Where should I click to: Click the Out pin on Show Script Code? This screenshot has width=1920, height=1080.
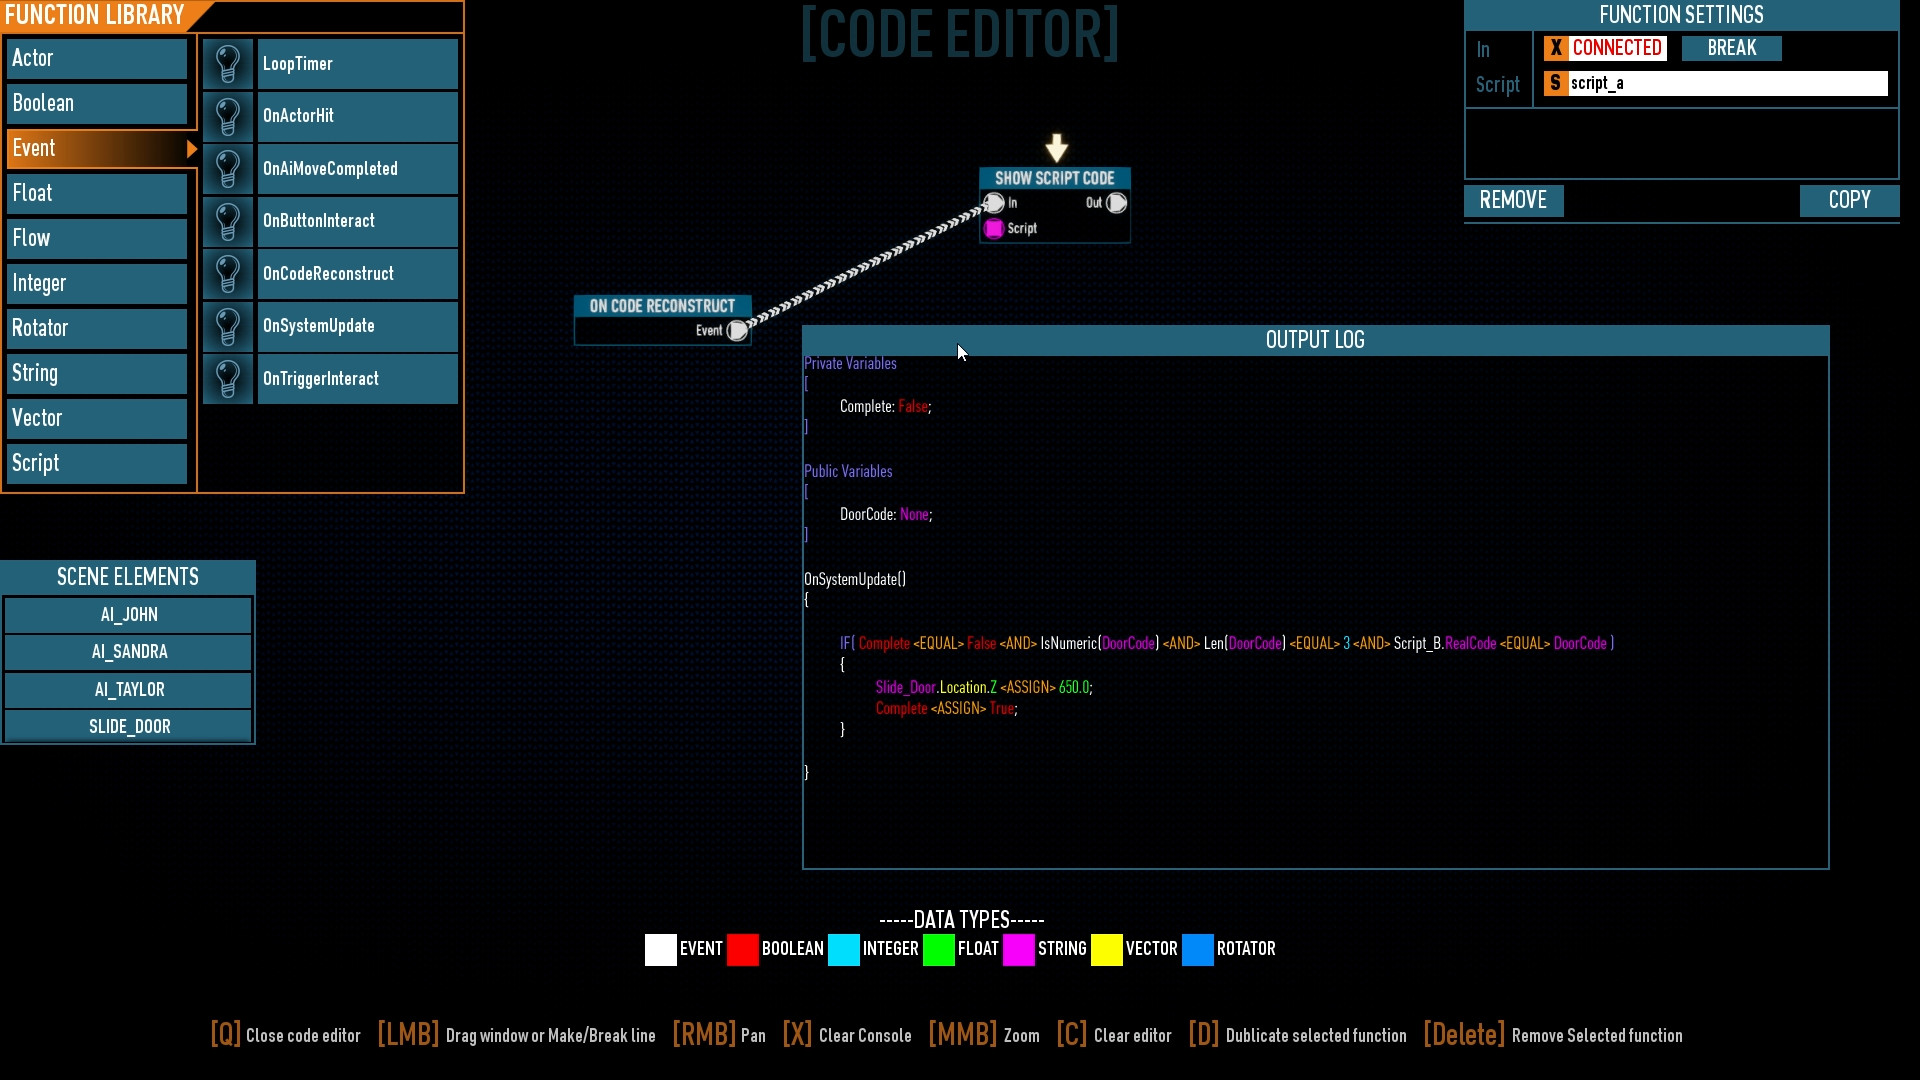(x=1117, y=203)
